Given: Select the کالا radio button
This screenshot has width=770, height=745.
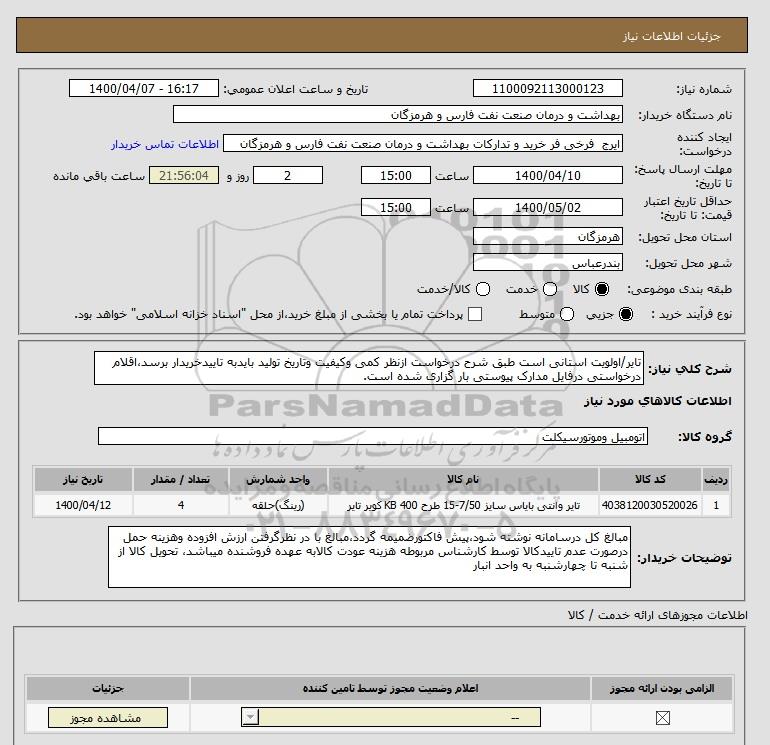Looking at the screenshot, I should pos(602,289).
